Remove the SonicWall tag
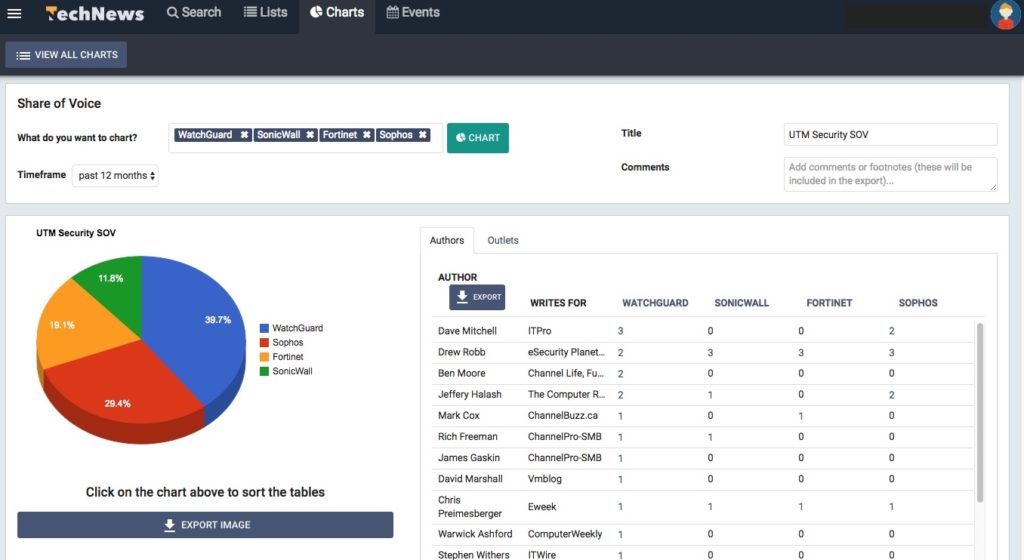 tap(310, 134)
